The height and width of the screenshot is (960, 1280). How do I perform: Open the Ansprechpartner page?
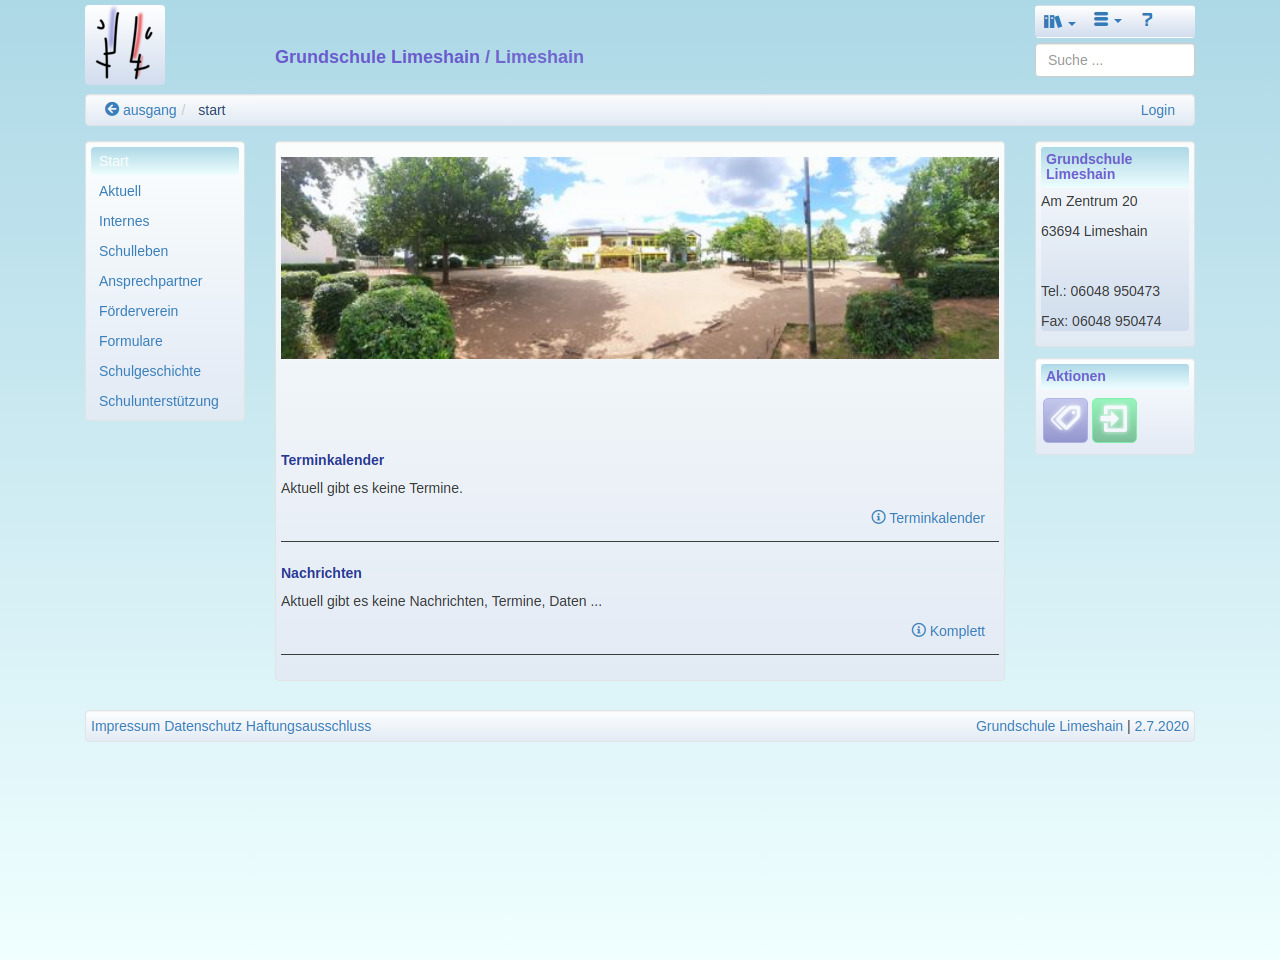click(x=150, y=281)
